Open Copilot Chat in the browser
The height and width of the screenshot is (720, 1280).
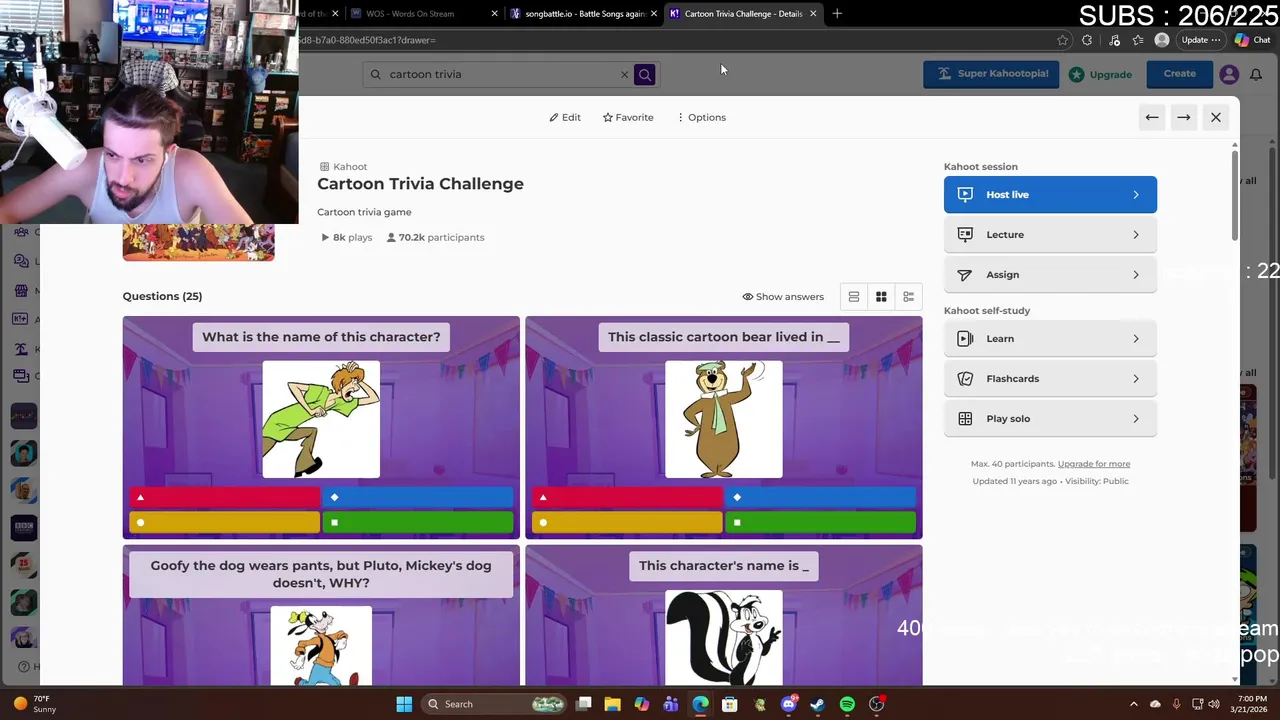pos(1255,40)
